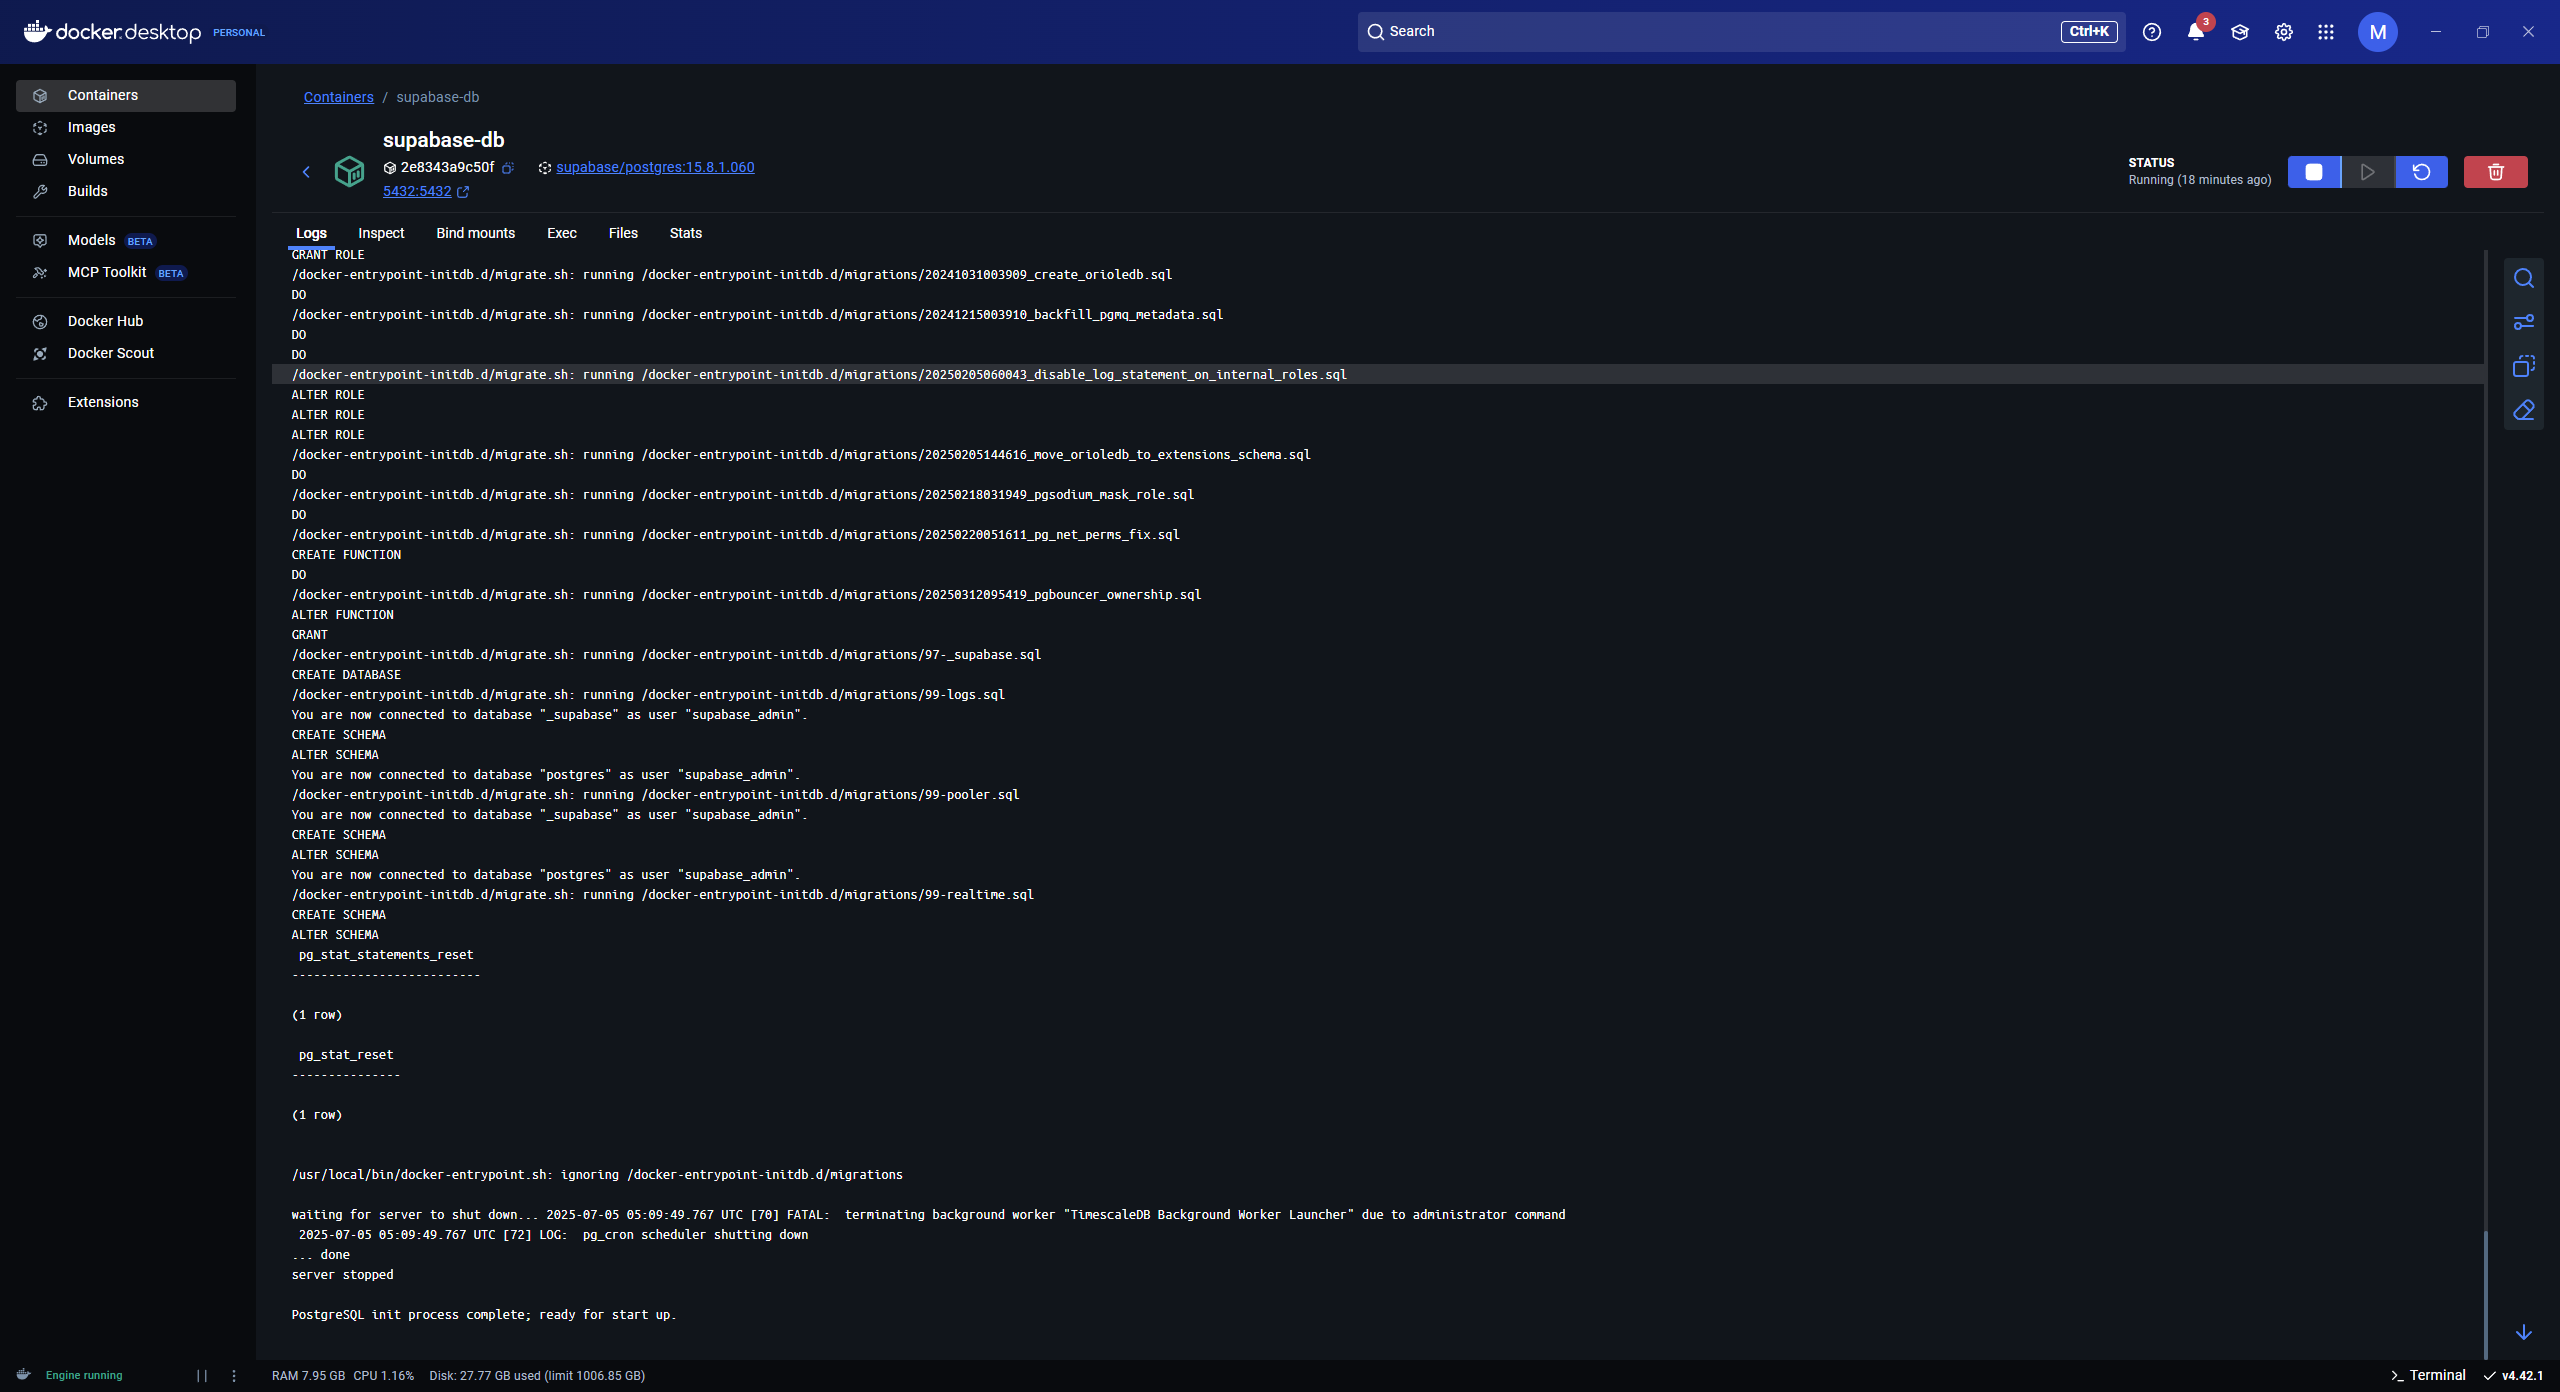Click the Ctrl+K shortcut badge
Viewport: 2560px width, 1392px height.
pyautogui.click(x=2089, y=32)
